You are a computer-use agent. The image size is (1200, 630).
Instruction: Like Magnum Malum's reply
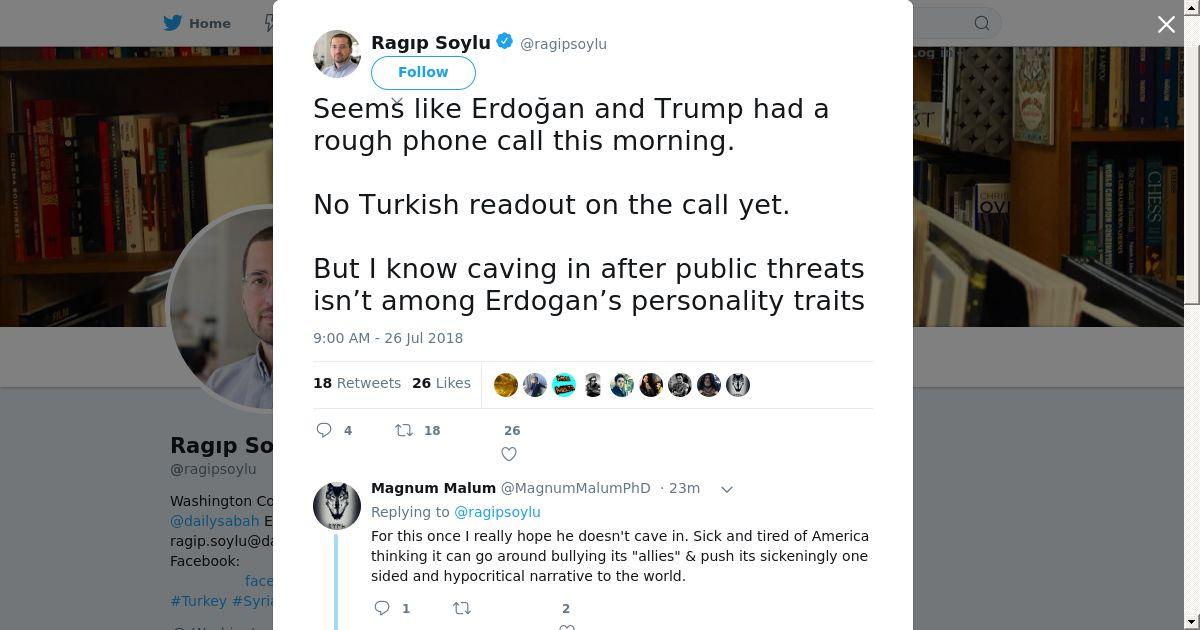(567, 626)
